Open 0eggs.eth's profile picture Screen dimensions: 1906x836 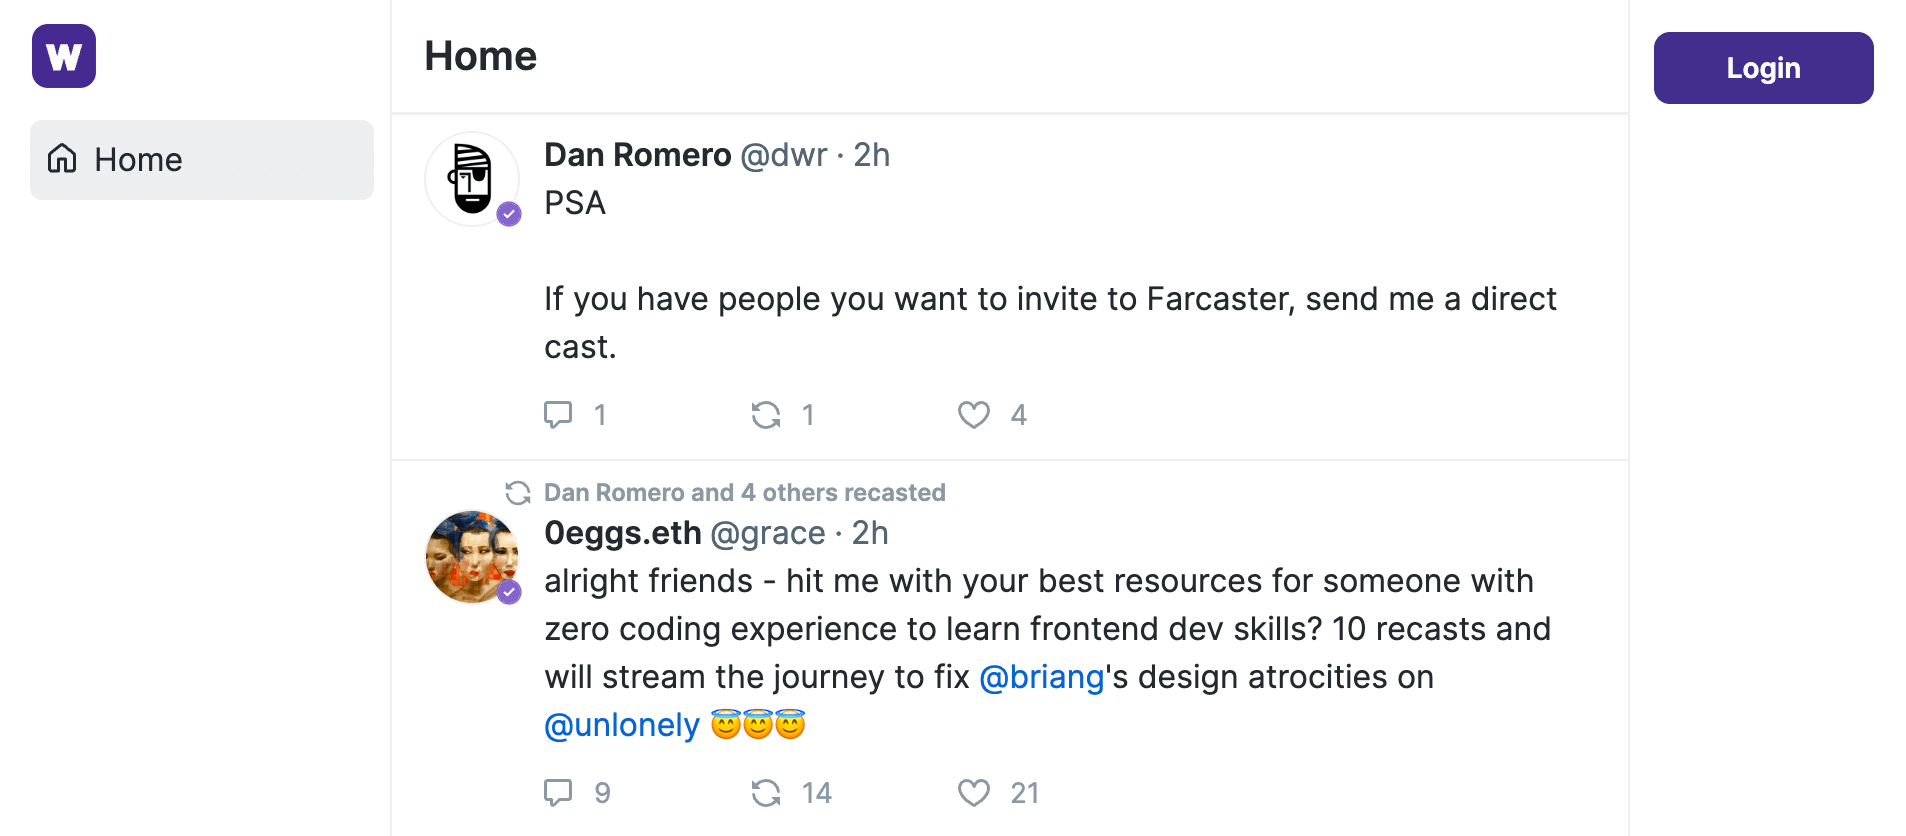click(x=472, y=557)
